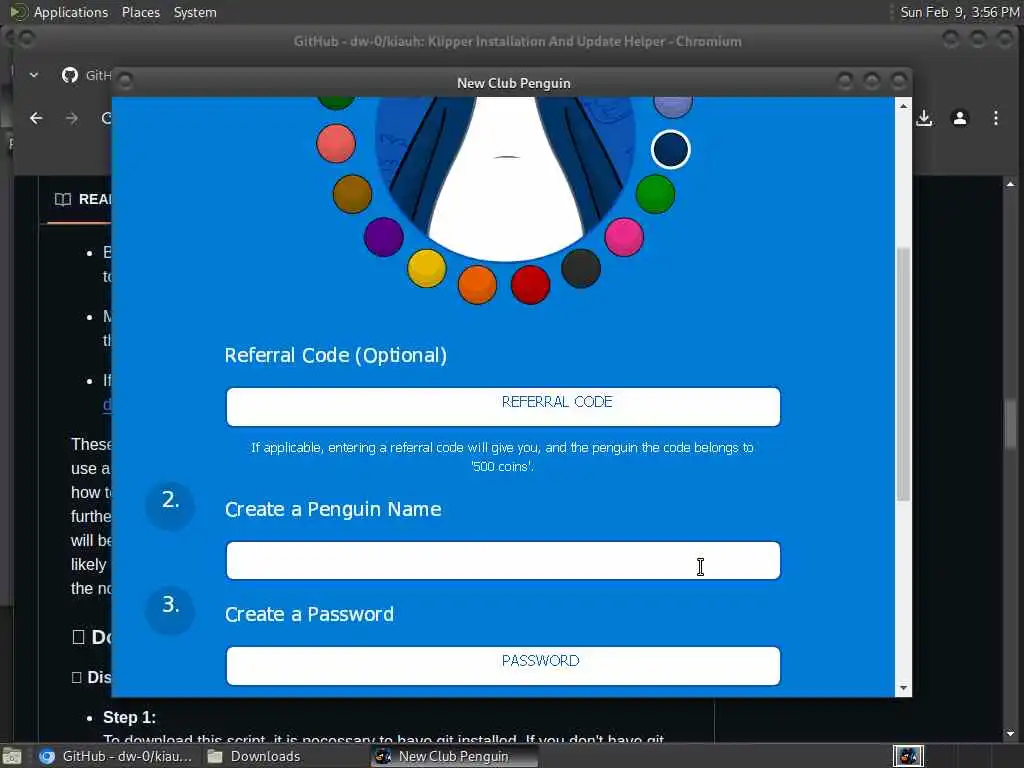The width and height of the screenshot is (1024, 768).
Task: Click the GitHub logo icon in Chromium tab
Action: click(70, 75)
